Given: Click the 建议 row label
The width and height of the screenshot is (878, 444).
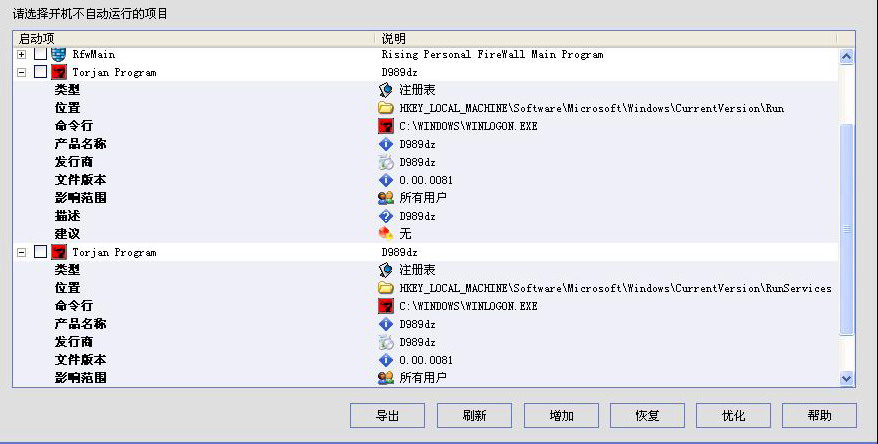Looking at the screenshot, I should (x=67, y=233).
